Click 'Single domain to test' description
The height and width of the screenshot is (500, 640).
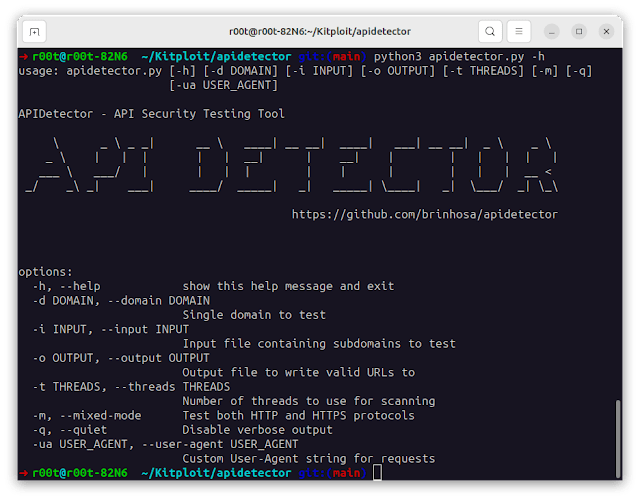254,315
